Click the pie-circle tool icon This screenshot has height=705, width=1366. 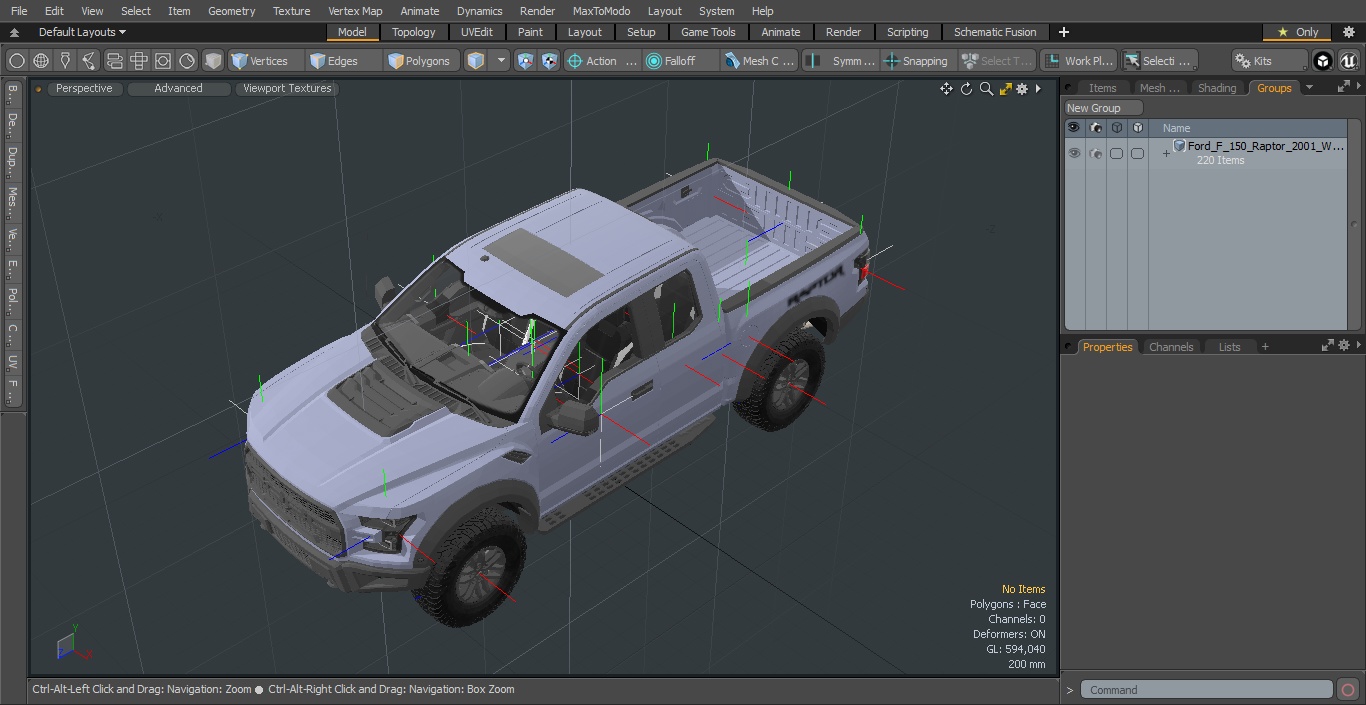pyautogui.click(x=187, y=61)
